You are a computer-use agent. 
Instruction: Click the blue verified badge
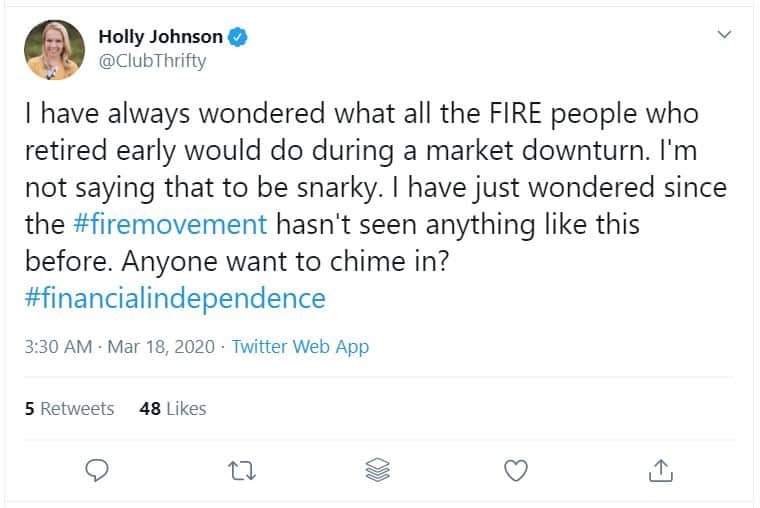click(237, 37)
